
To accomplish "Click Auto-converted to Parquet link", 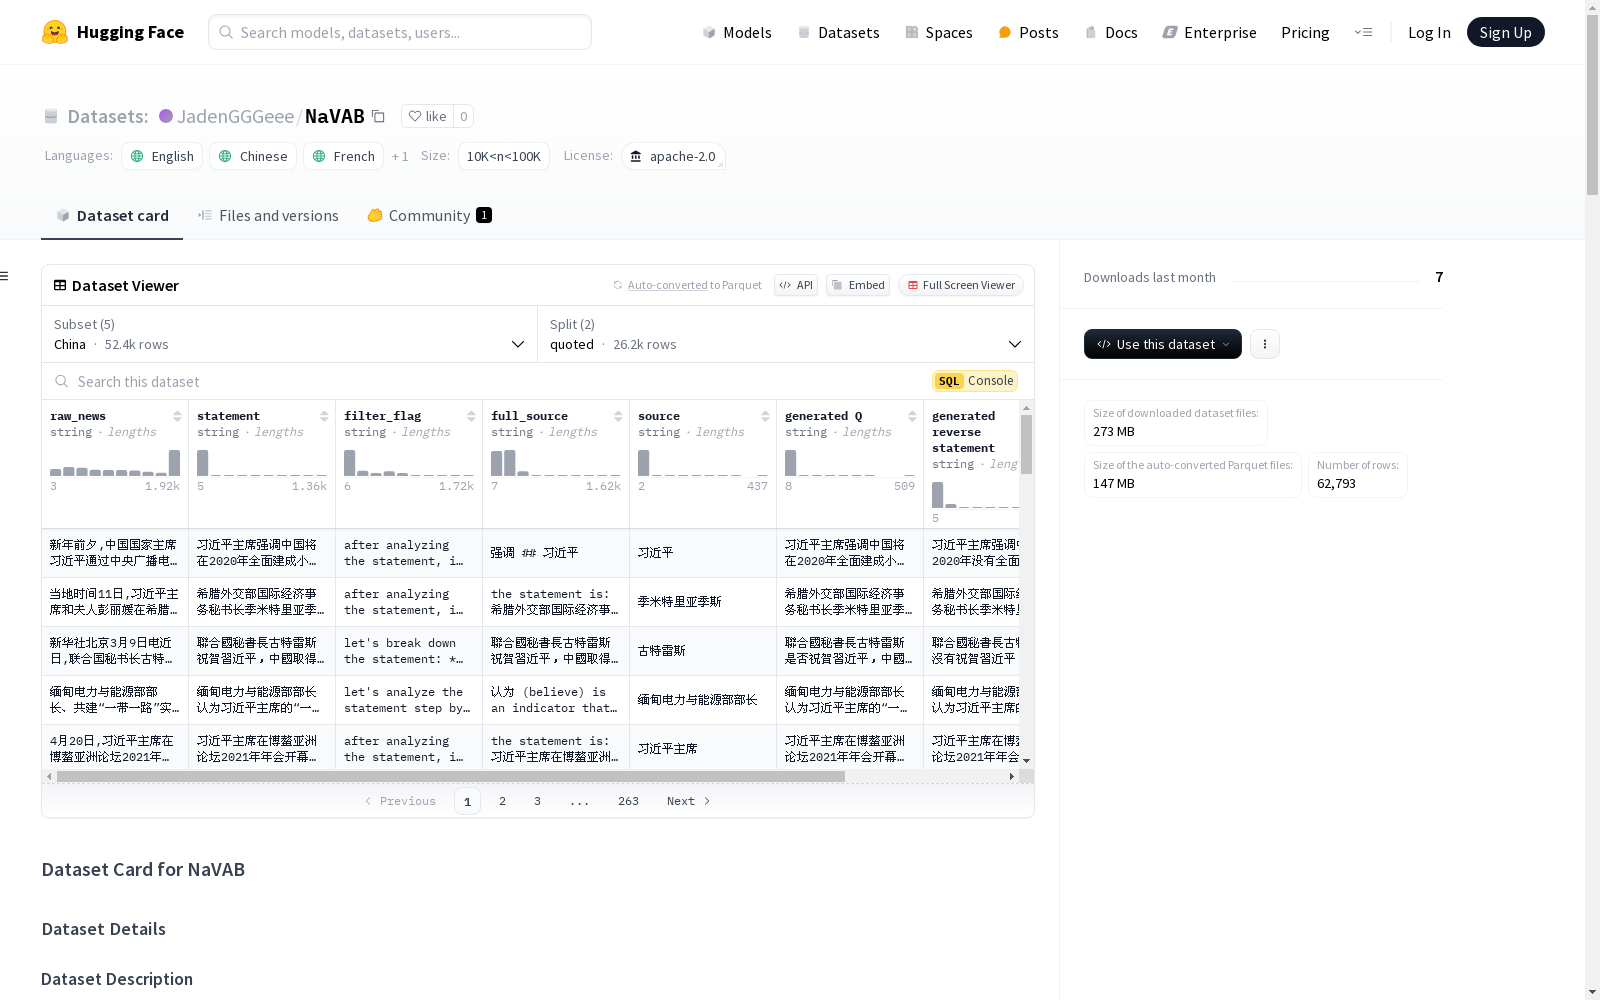I will click(x=694, y=285).
